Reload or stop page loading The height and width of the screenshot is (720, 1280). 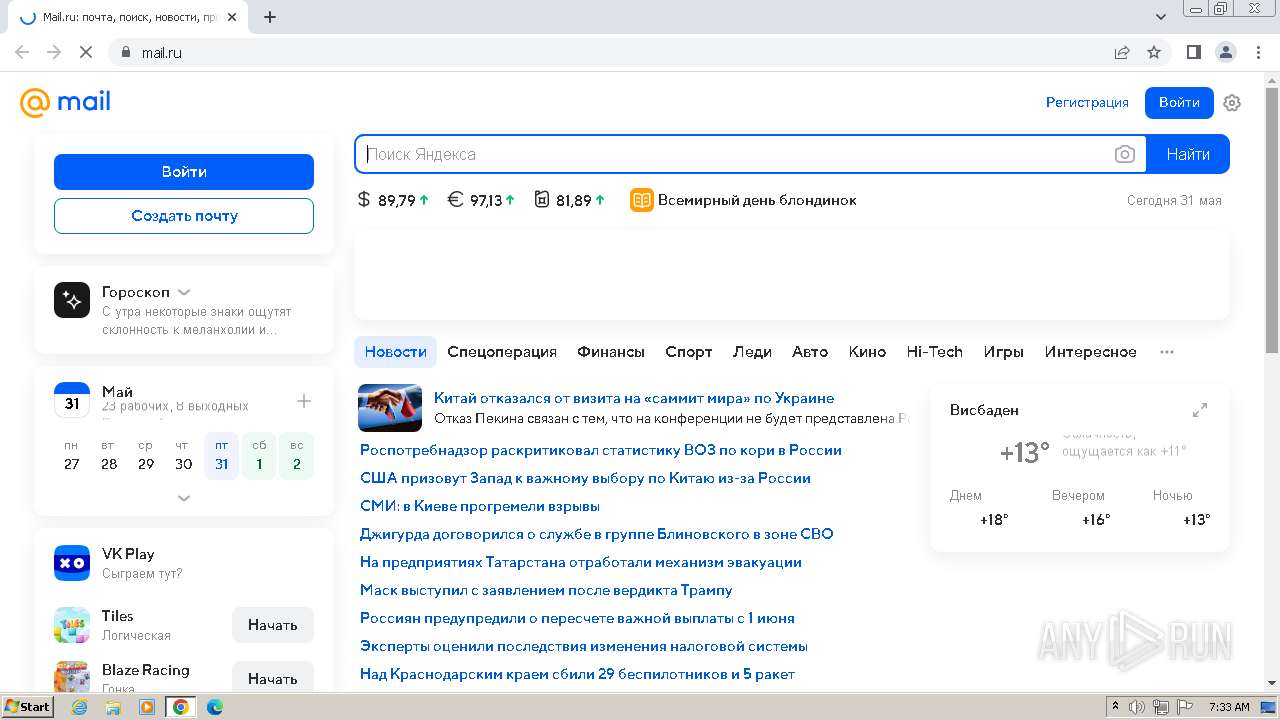[x=86, y=52]
